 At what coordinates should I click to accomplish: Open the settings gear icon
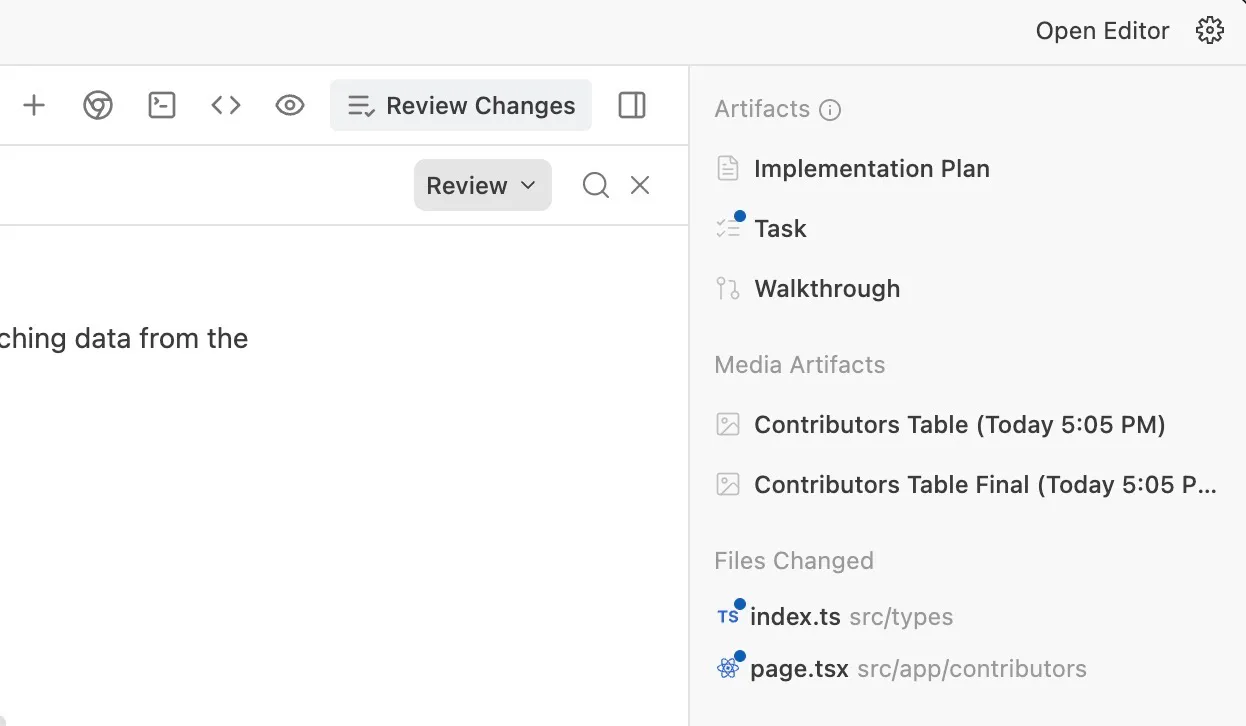(1209, 30)
